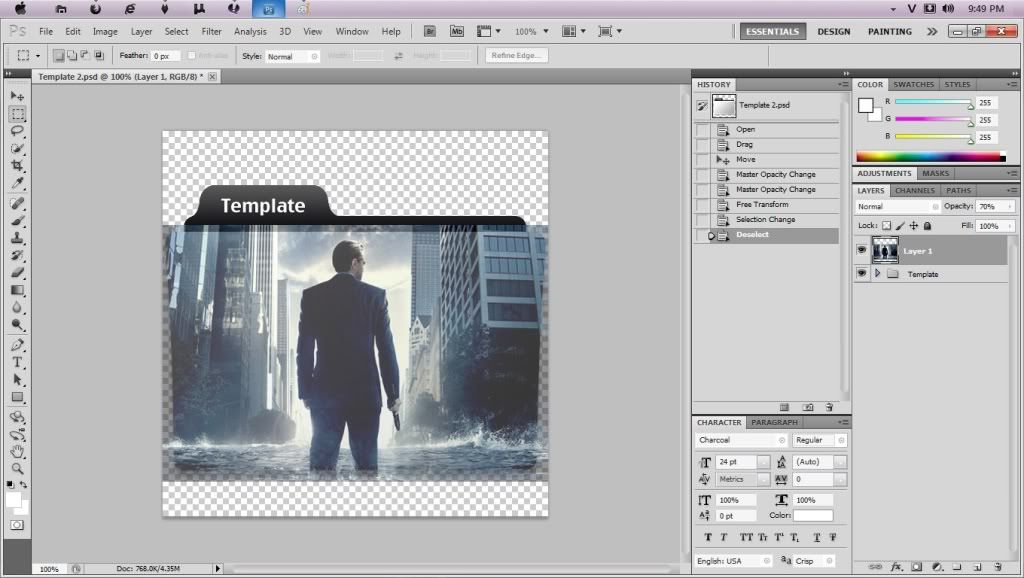Launch Adobe Bridge from the application bar
Screen dimensions: 1024x578
coord(430,31)
